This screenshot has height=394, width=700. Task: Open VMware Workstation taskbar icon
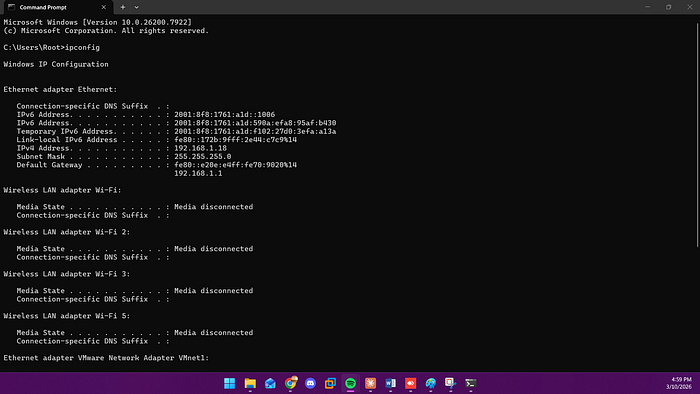click(x=330, y=383)
